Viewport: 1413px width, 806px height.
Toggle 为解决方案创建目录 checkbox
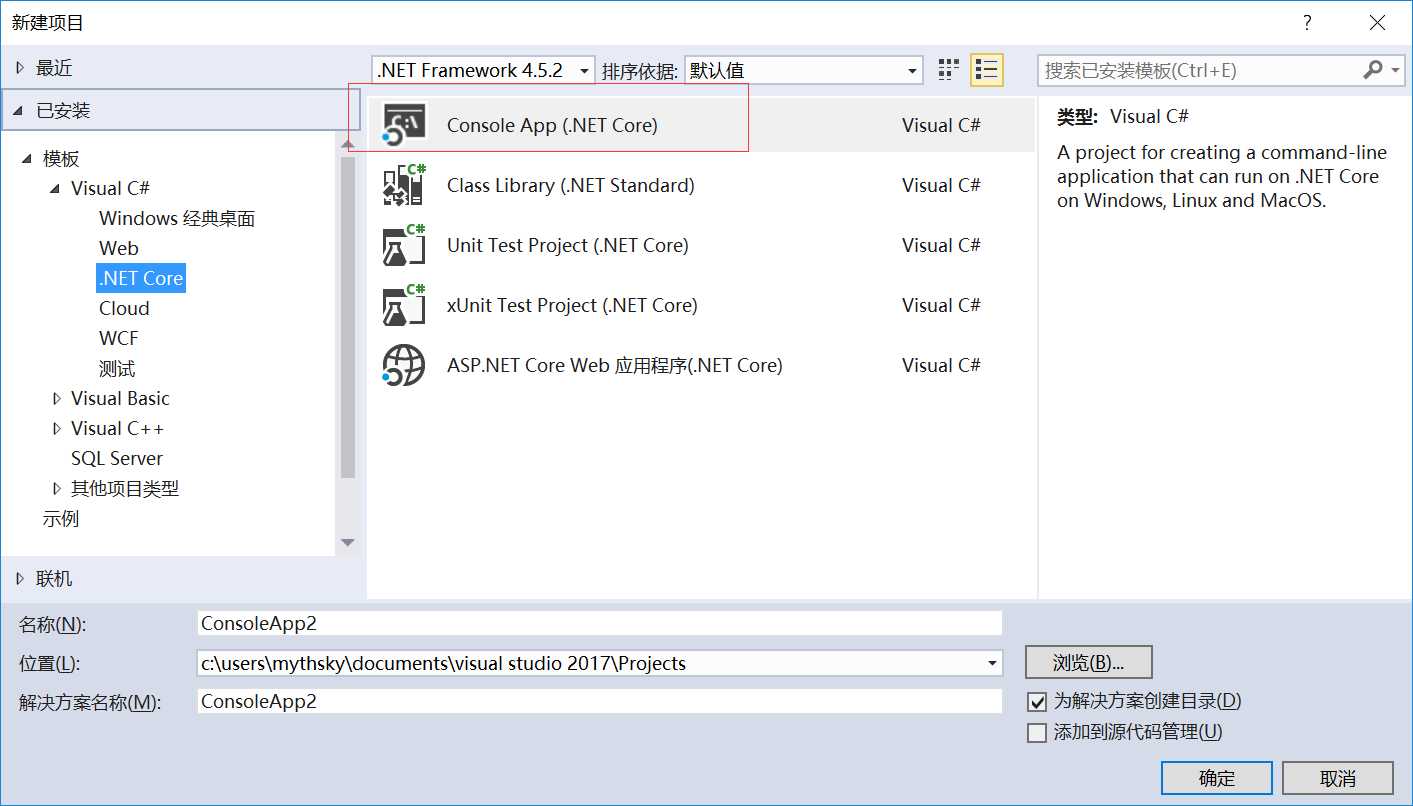pos(1037,702)
